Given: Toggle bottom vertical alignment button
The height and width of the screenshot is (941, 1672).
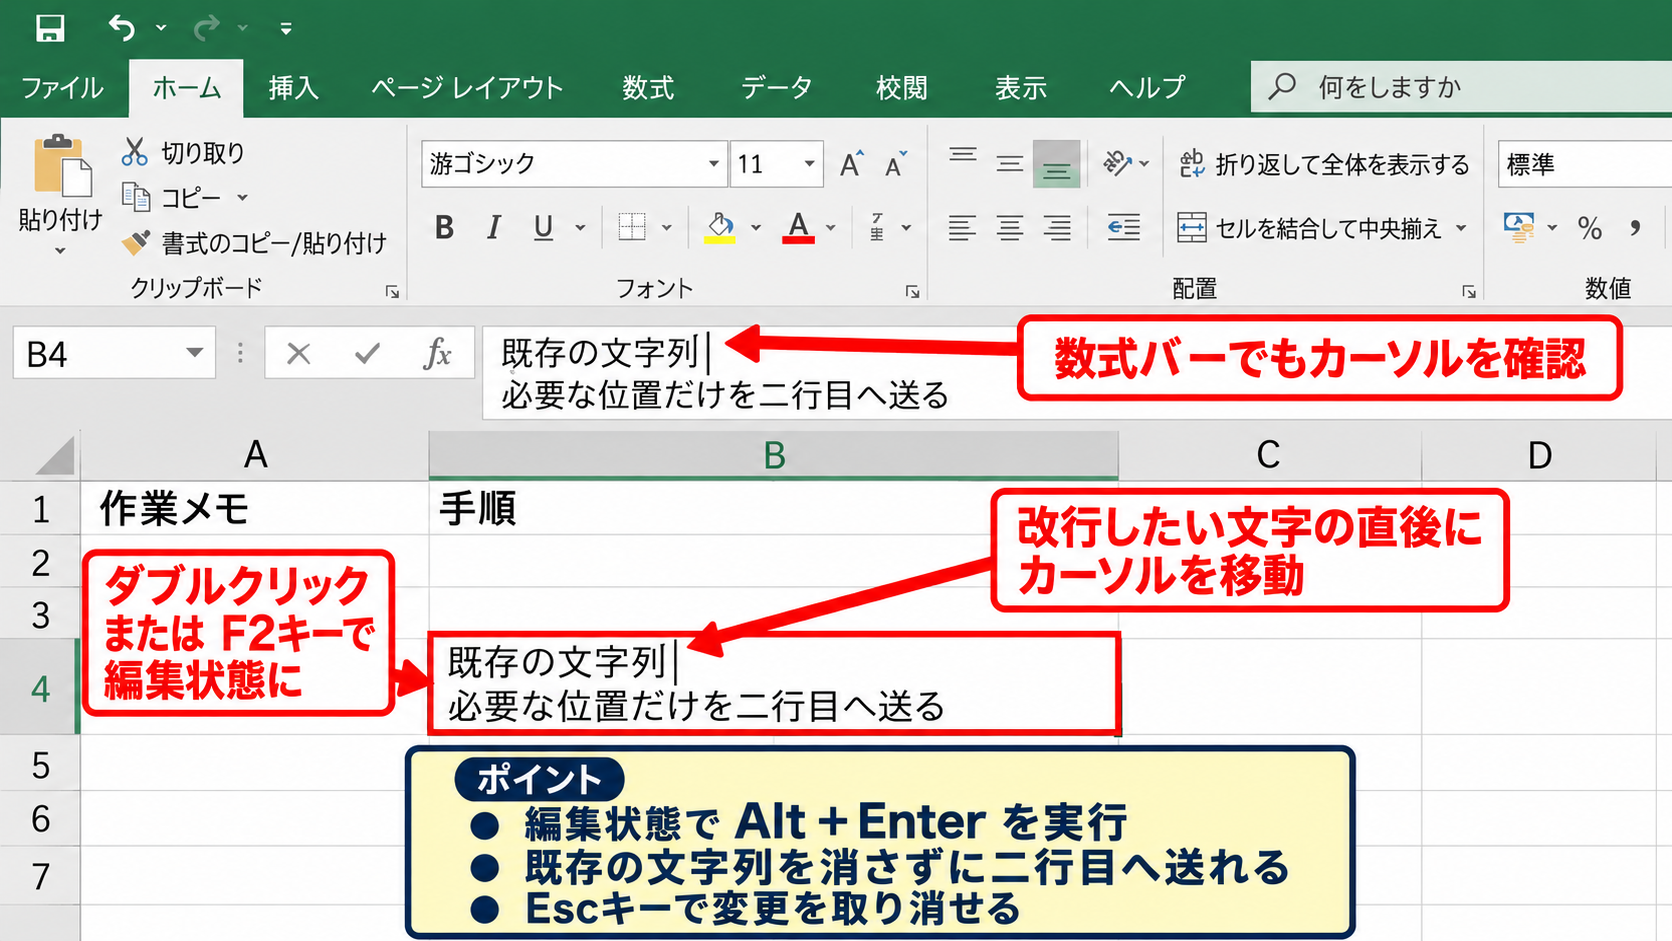Looking at the screenshot, I should click(1056, 165).
